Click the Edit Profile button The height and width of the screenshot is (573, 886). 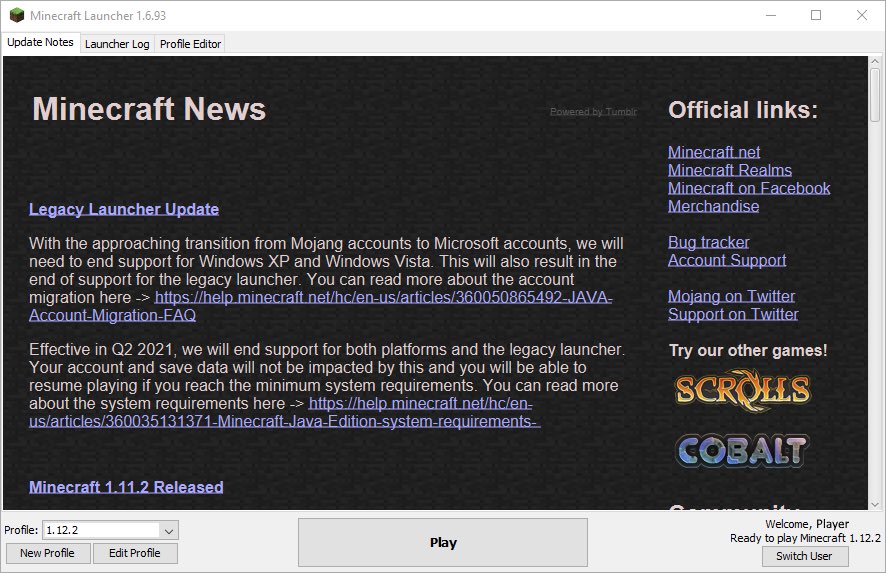click(x=134, y=553)
